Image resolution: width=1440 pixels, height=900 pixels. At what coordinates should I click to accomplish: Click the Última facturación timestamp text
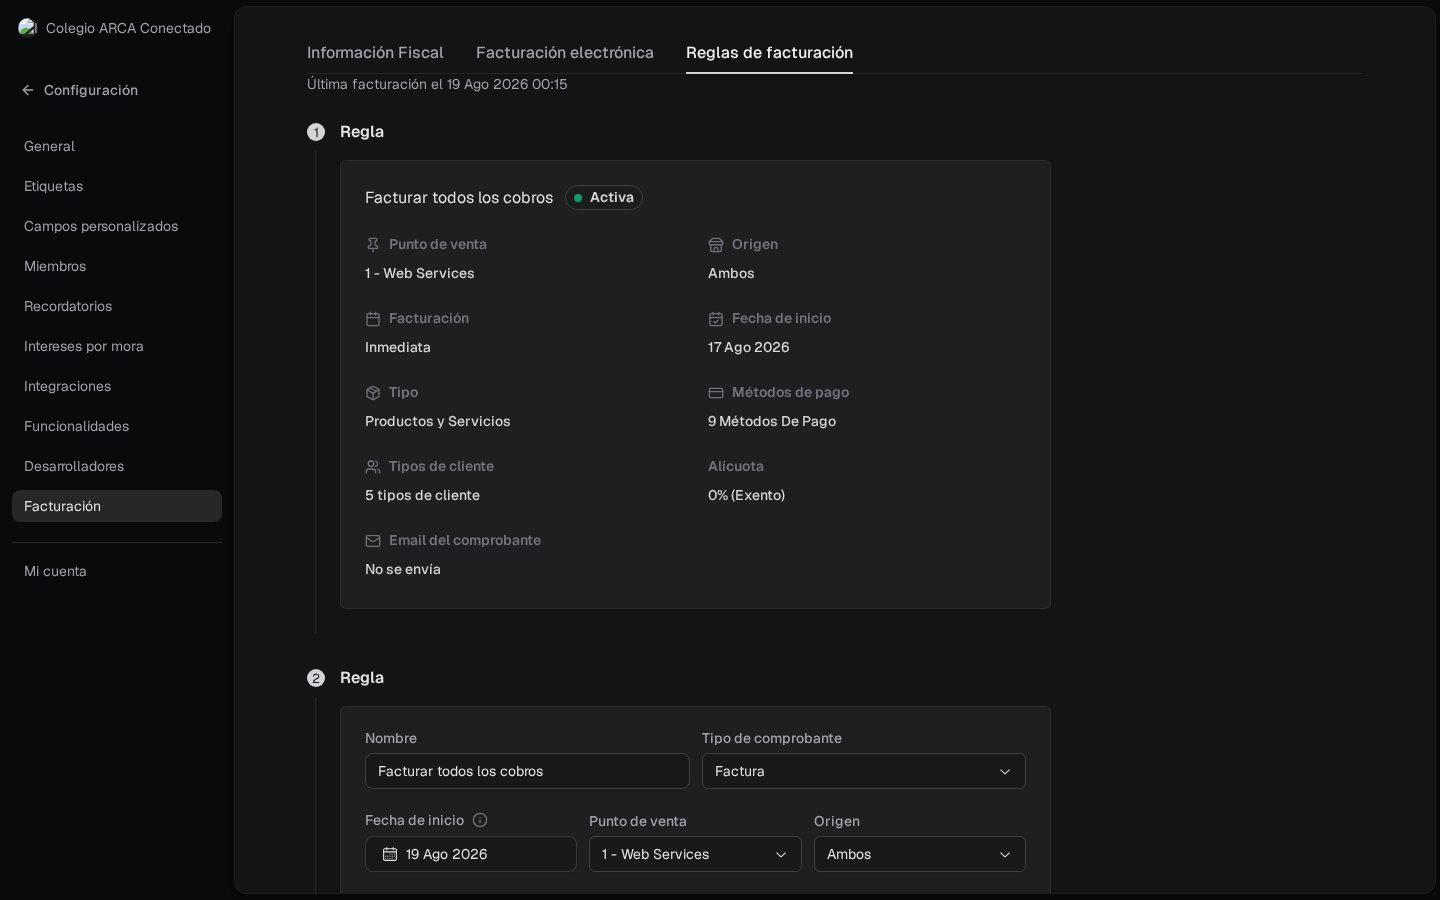coord(437,84)
